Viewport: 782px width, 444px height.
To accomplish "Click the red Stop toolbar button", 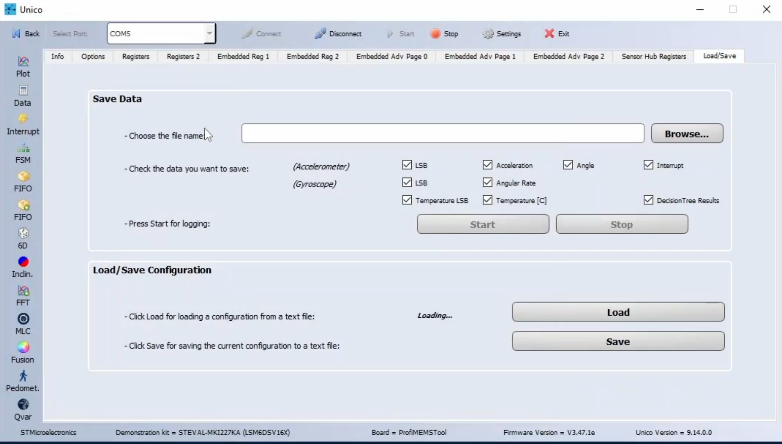I will 444,33.
